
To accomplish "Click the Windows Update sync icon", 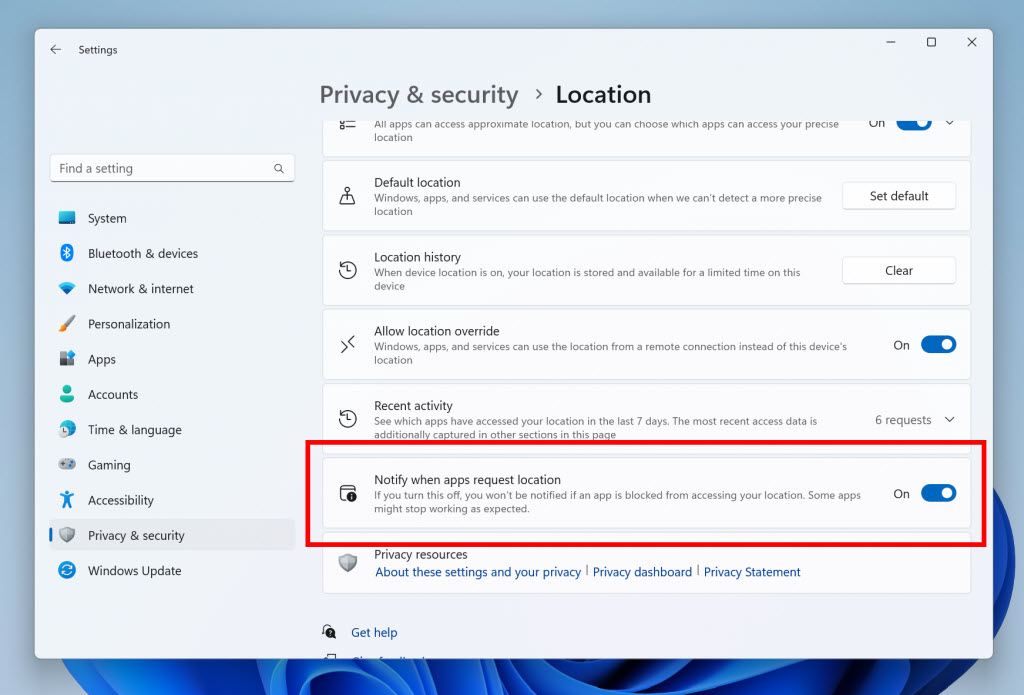I will click(67, 571).
